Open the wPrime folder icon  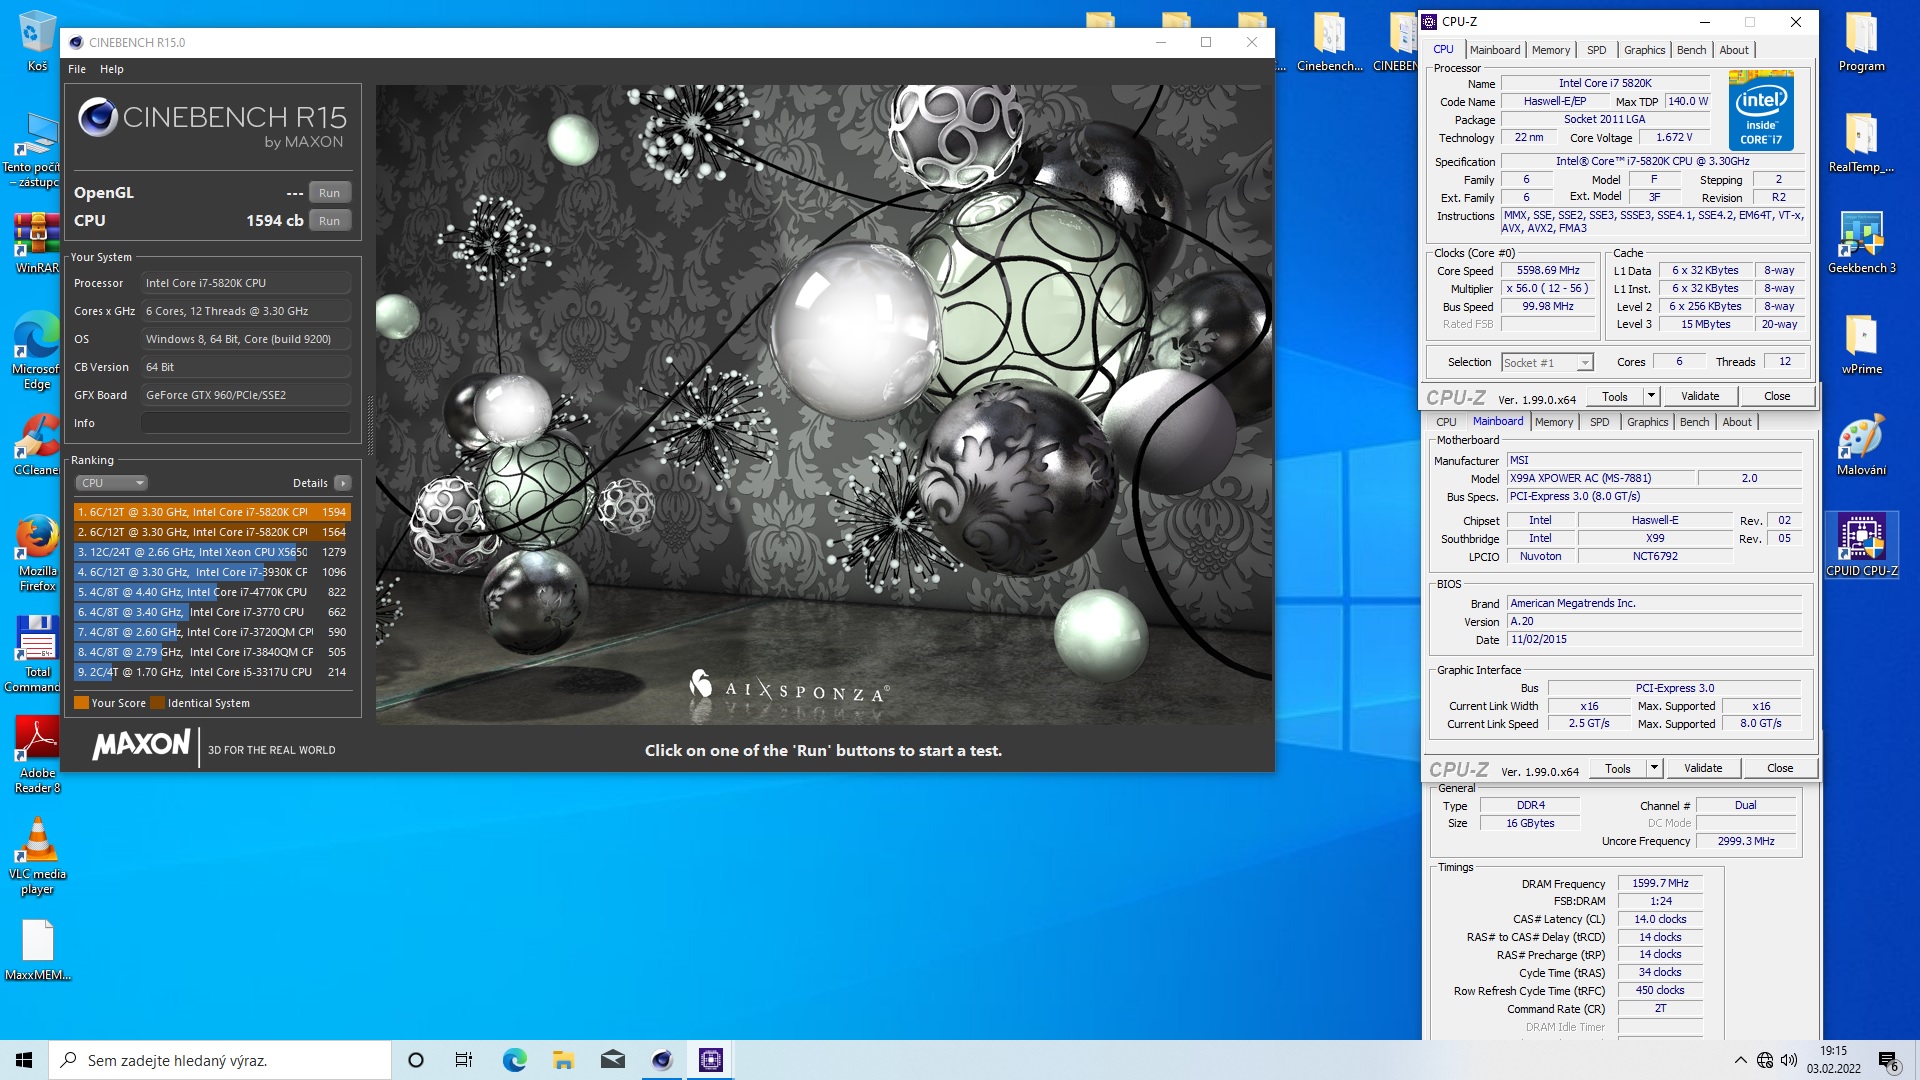click(1861, 344)
